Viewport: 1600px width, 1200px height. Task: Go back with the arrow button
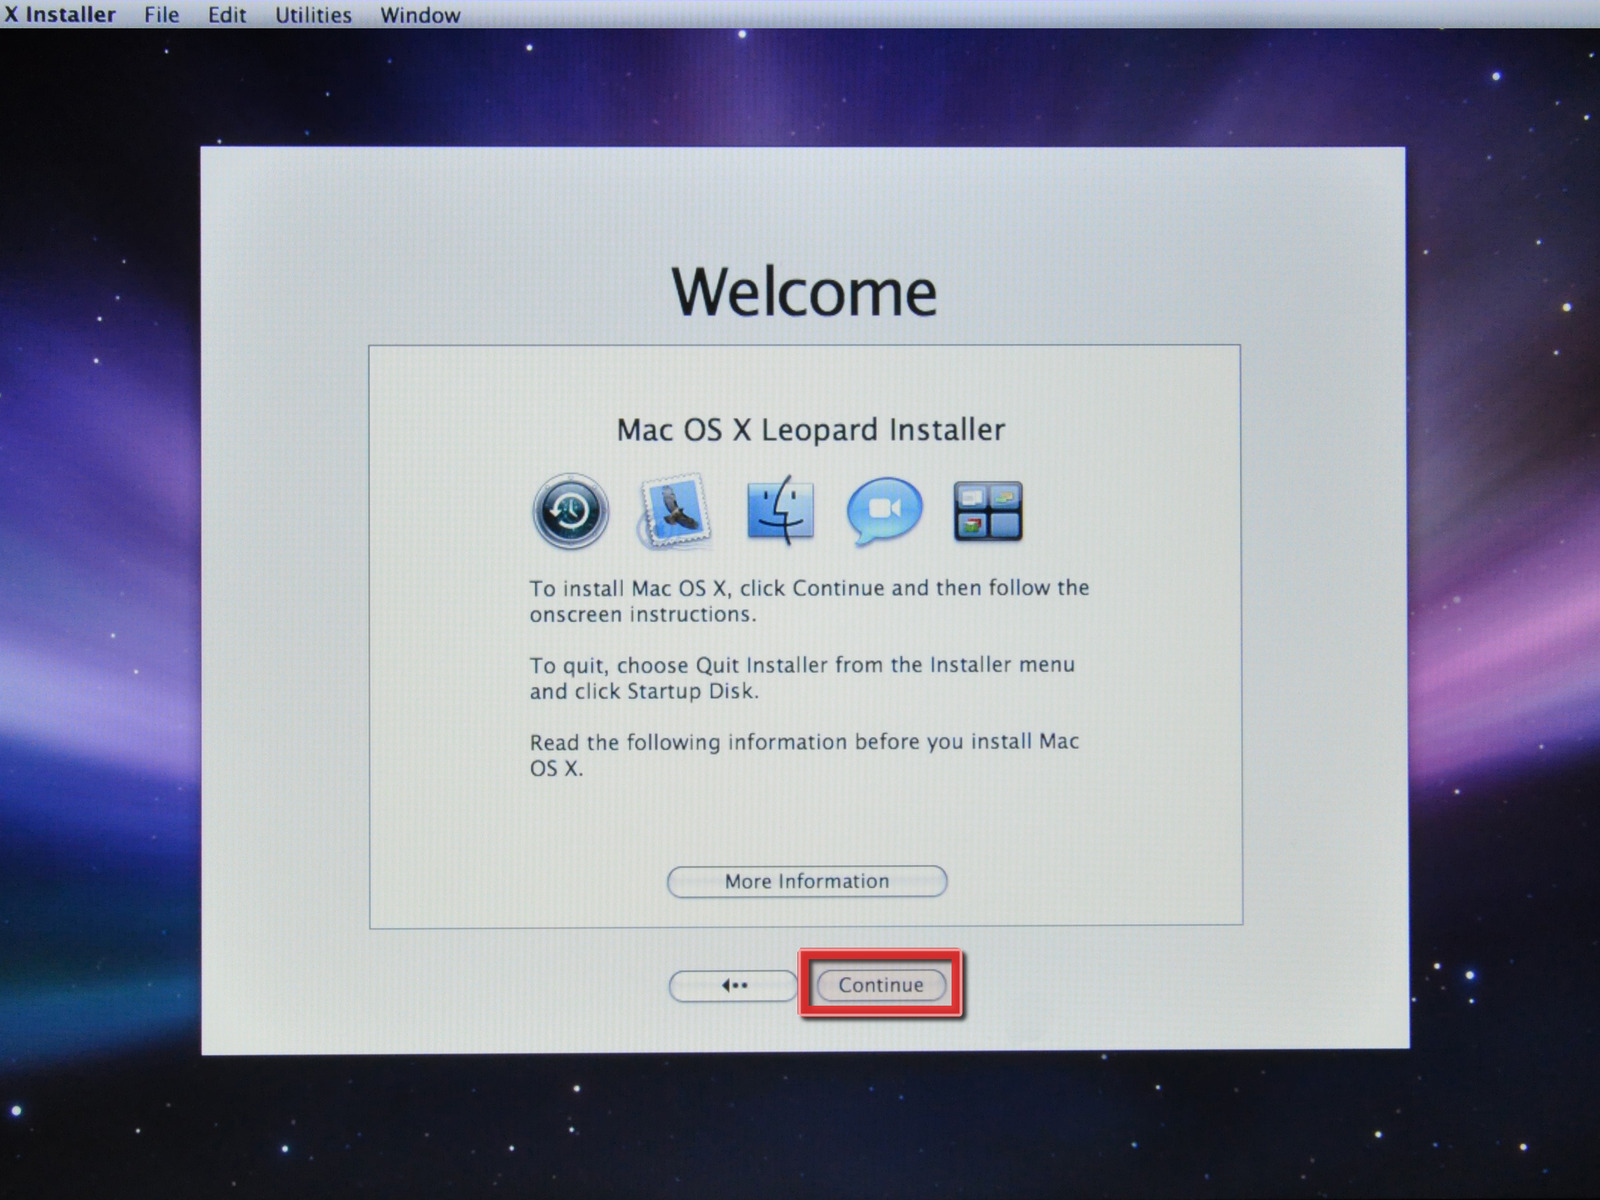[733, 986]
